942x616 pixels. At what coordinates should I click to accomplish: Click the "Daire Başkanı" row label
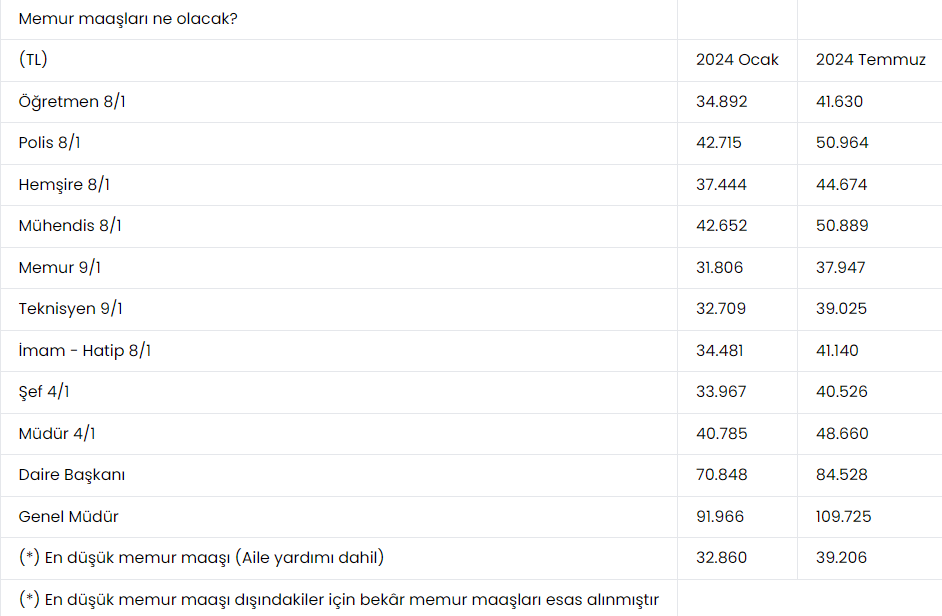[72, 475]
